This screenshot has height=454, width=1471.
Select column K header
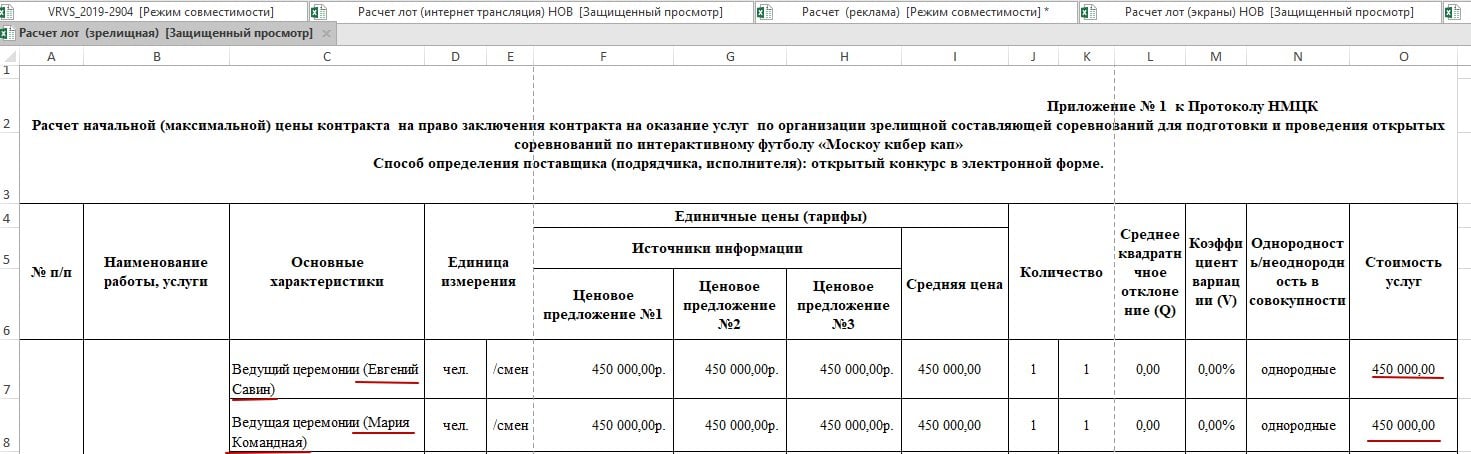tap(1086, 57)
